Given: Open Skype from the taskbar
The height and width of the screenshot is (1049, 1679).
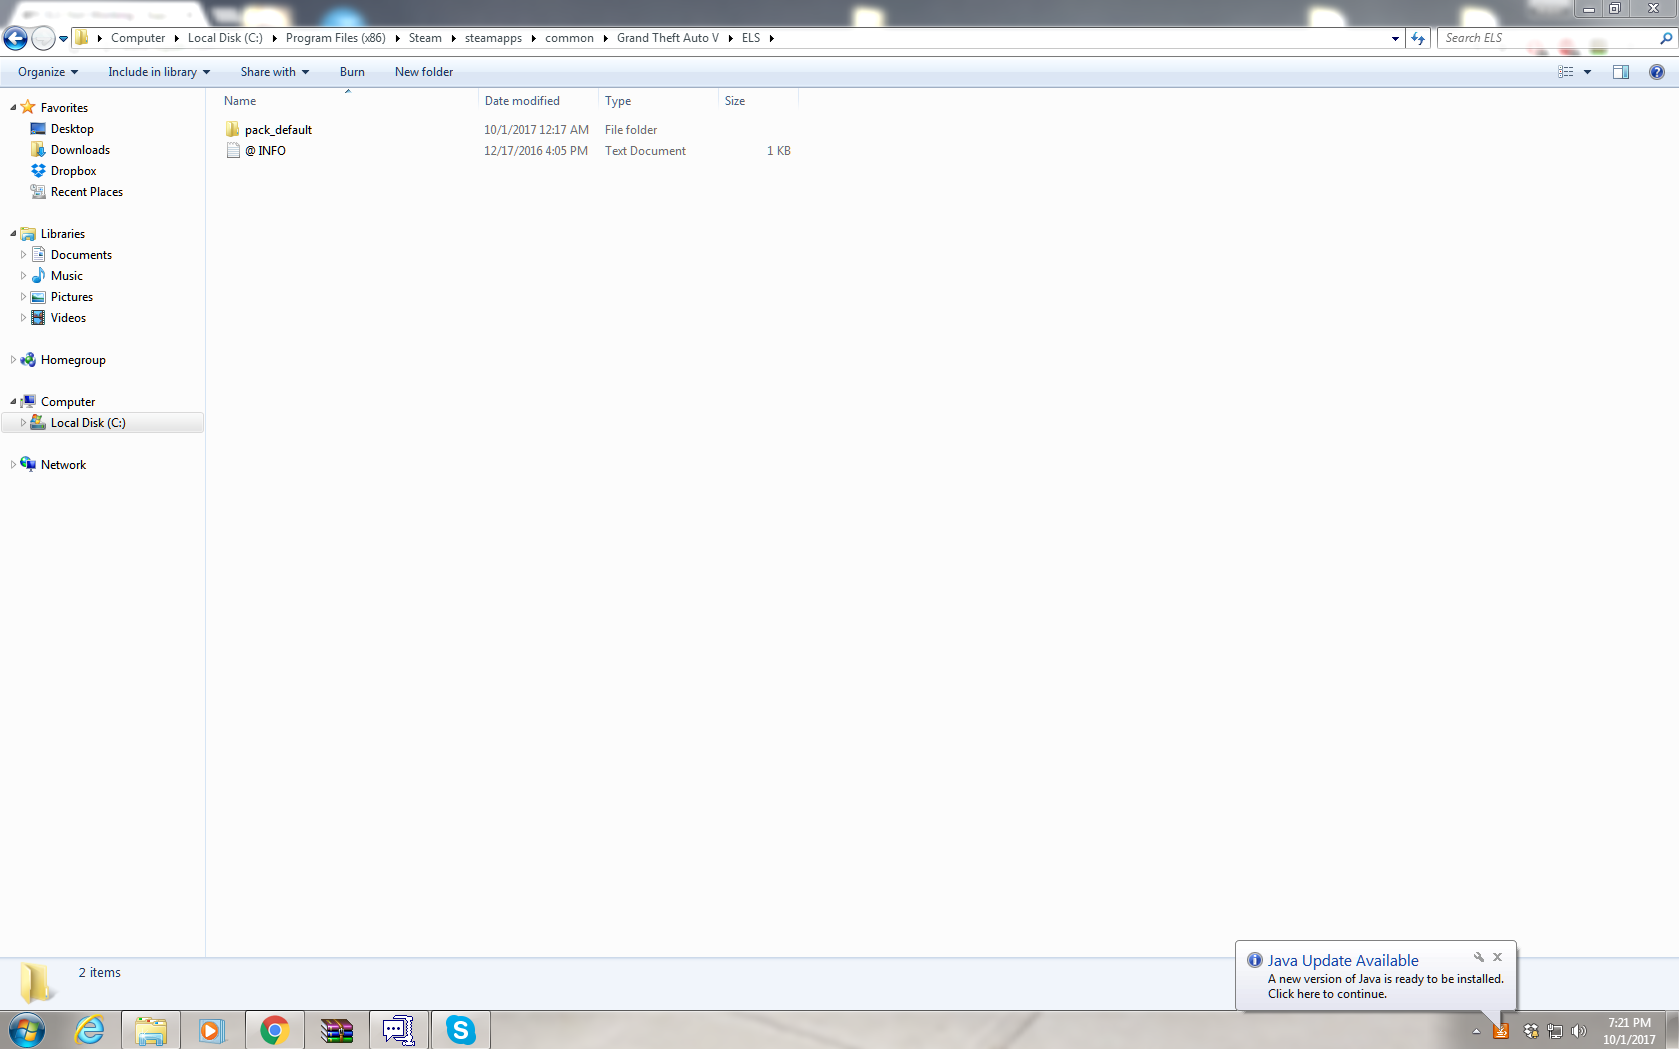Looking at the screenshot, I should click(460, 1030).
